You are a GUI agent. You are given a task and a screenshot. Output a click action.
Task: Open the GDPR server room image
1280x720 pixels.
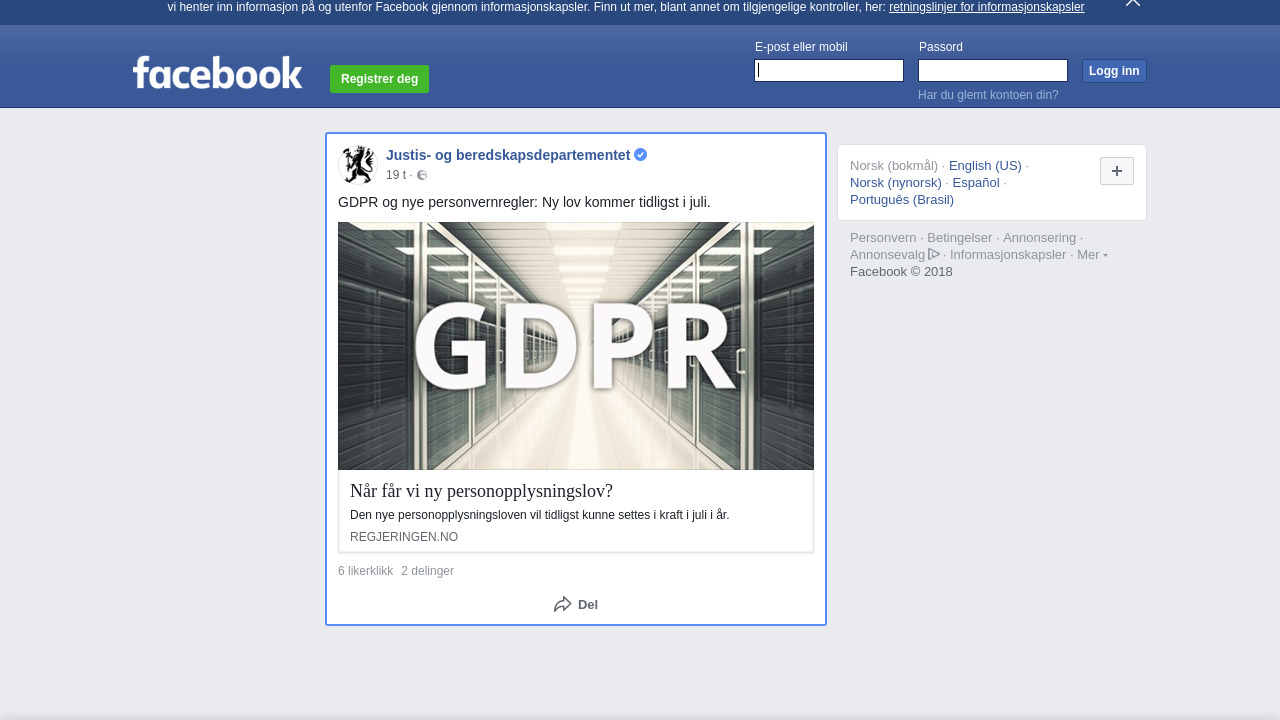[576, 346]
